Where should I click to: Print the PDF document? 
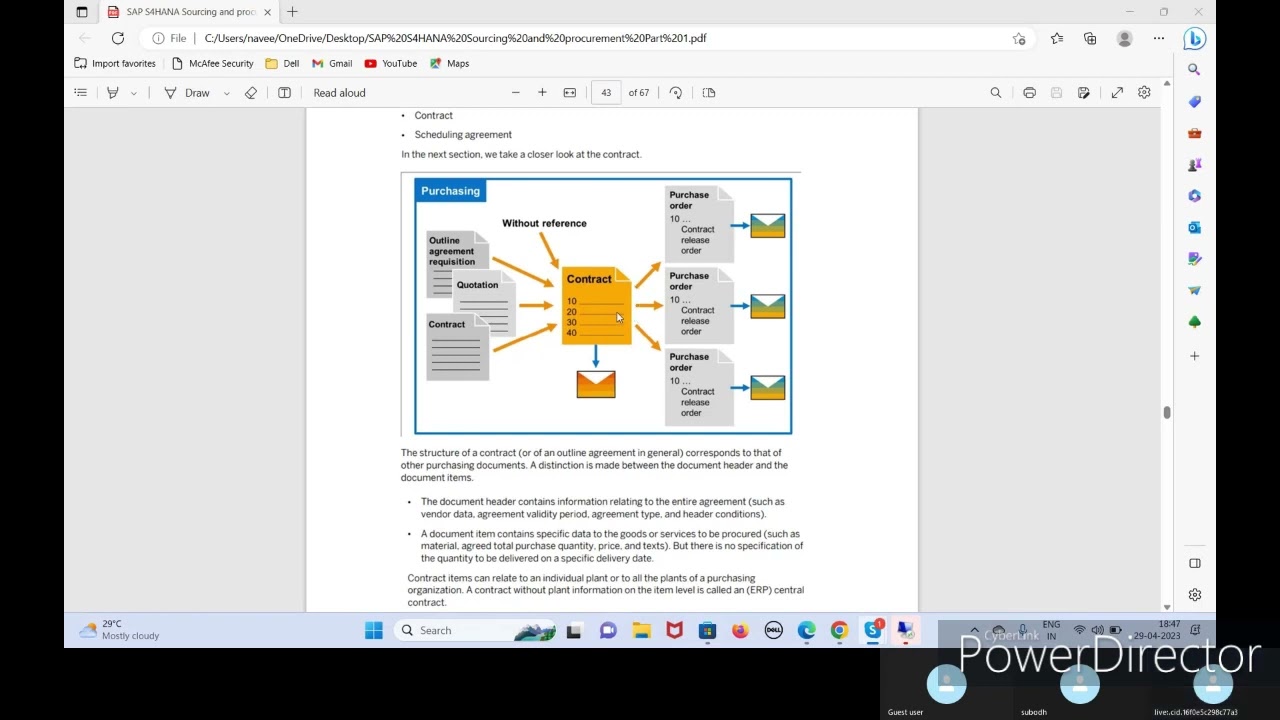1029,93
